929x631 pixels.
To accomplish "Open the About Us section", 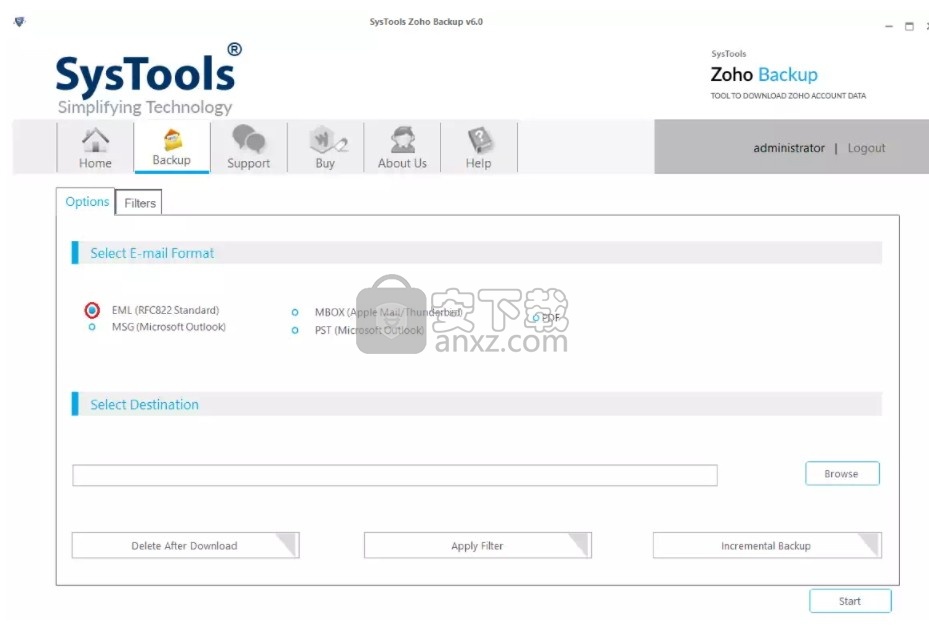I will coord(402,148).
